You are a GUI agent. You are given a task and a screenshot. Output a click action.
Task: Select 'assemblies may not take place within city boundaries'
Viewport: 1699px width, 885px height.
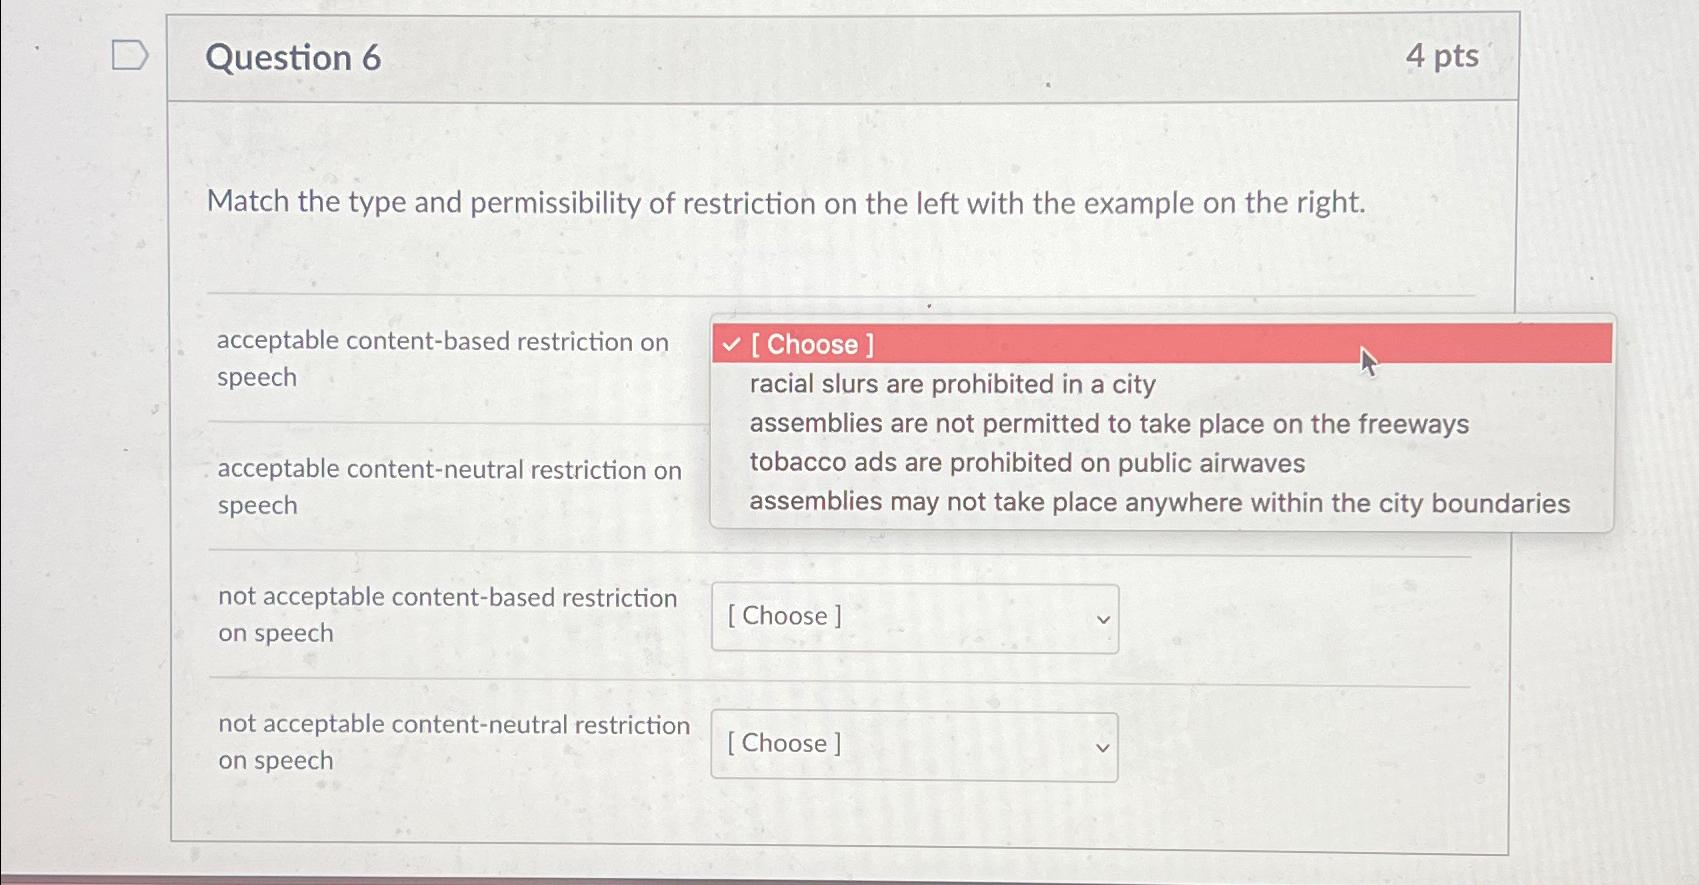coord(1160,502)
